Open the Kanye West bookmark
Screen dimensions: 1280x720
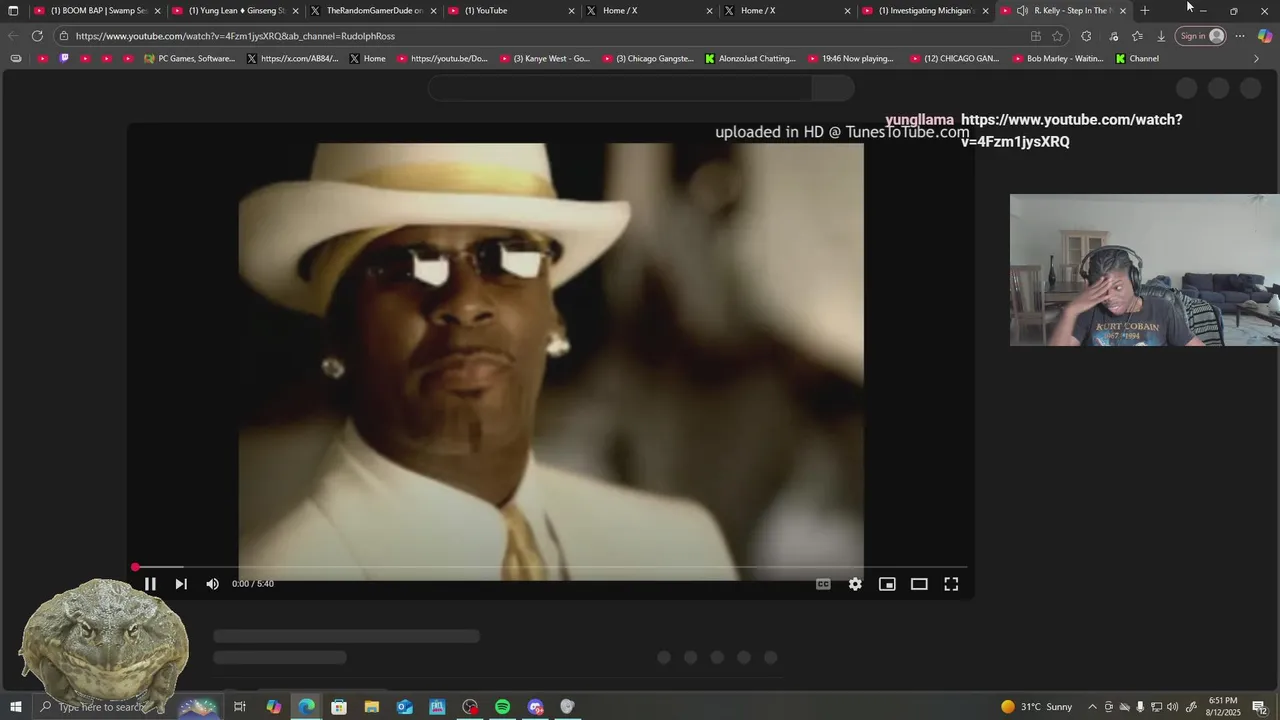(x=545, y=58)
